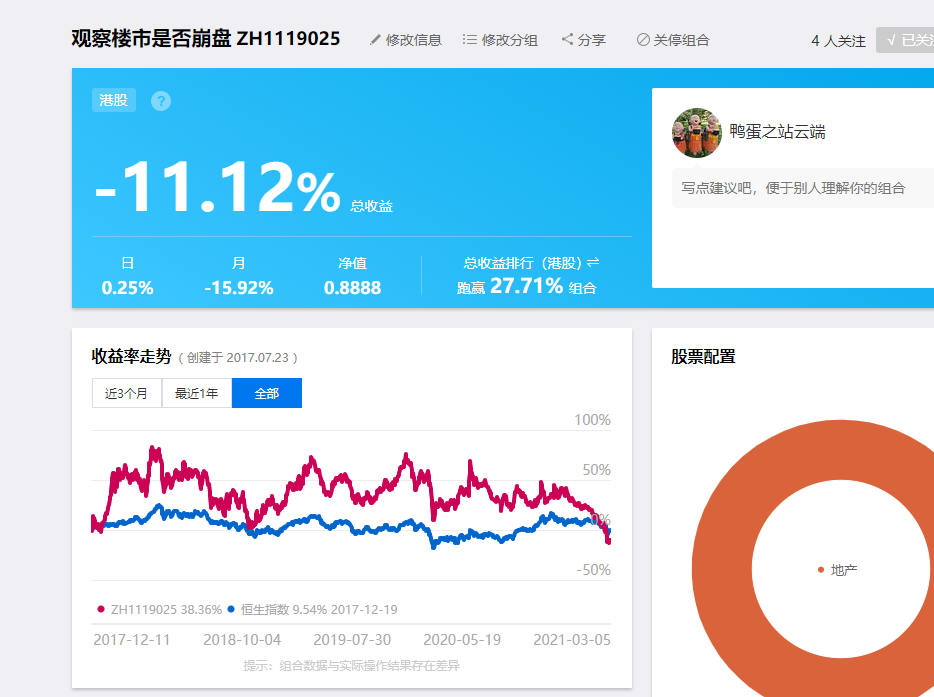Click the portfolio title 观察楼市是否崩盘

(150, 39)
